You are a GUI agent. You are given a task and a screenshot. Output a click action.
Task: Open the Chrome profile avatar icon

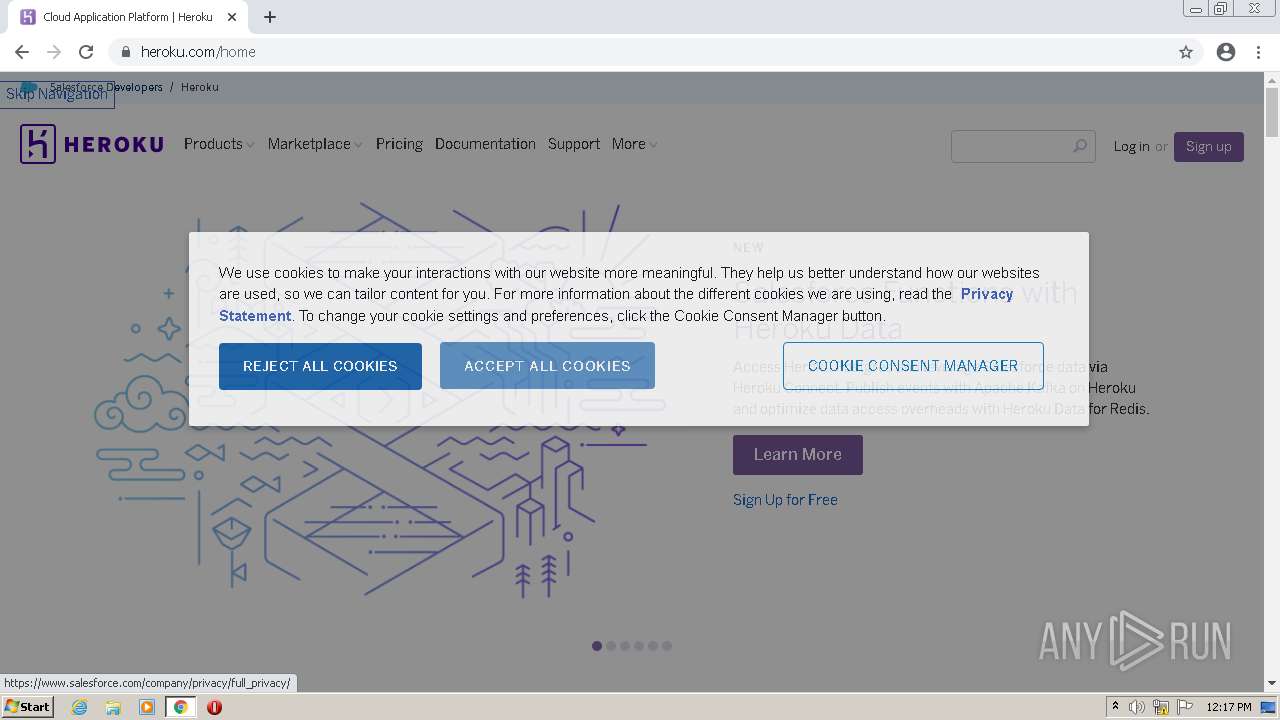1226,52
